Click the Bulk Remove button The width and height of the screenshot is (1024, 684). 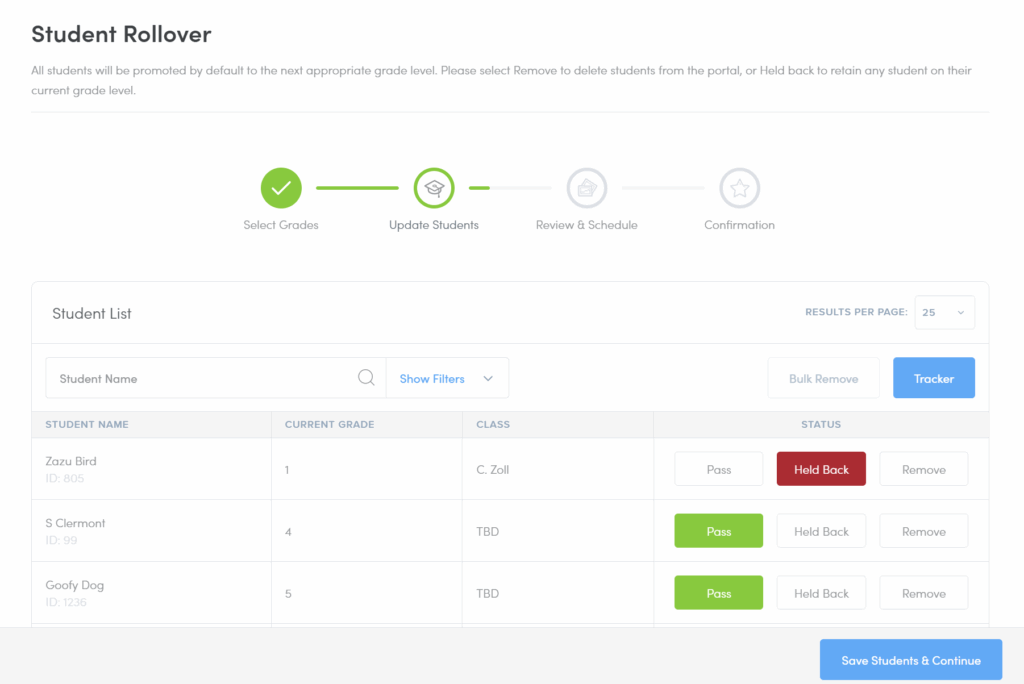click(824, 378)
